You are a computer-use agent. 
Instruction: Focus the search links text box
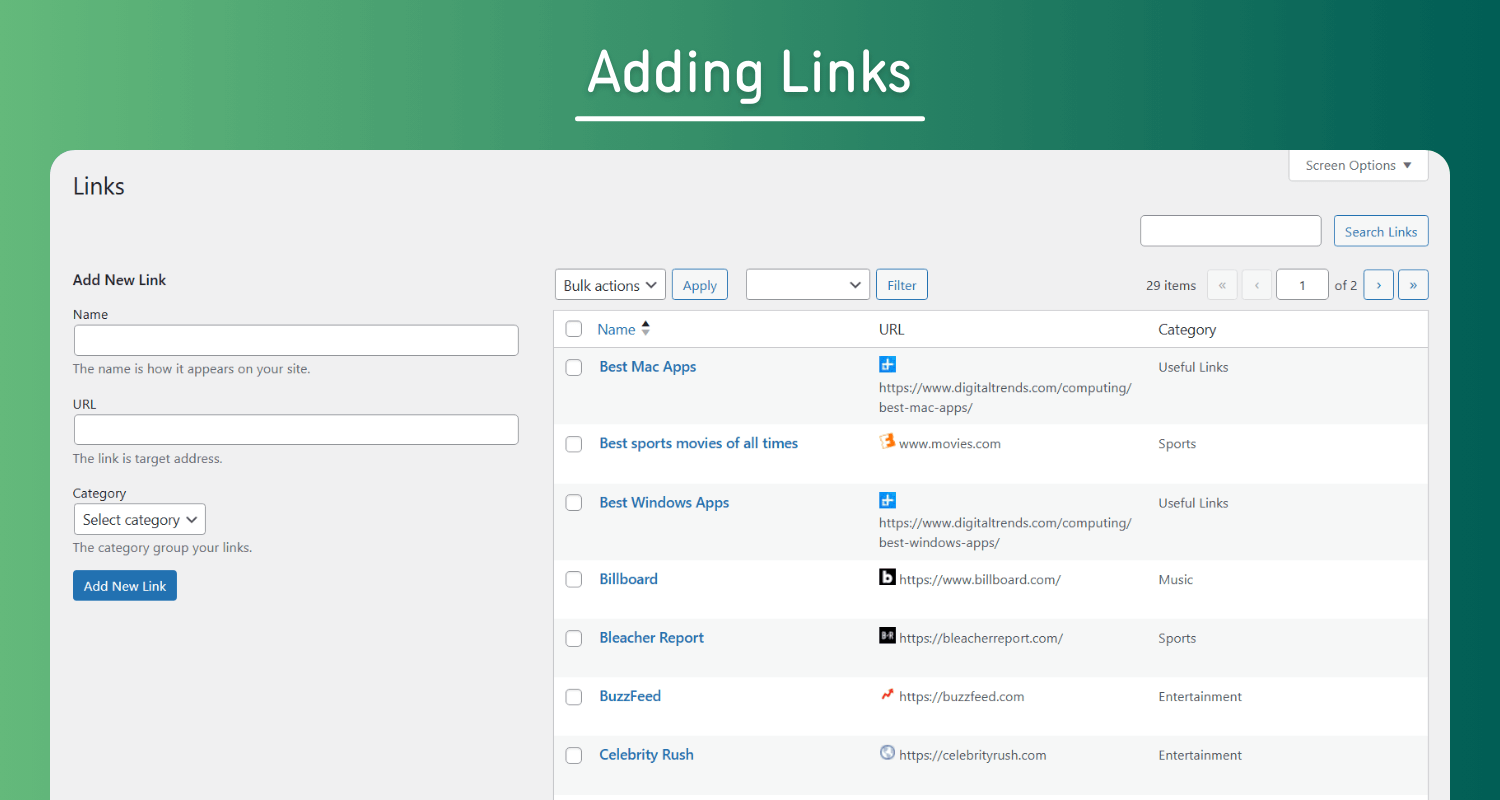coord(1231,231)
